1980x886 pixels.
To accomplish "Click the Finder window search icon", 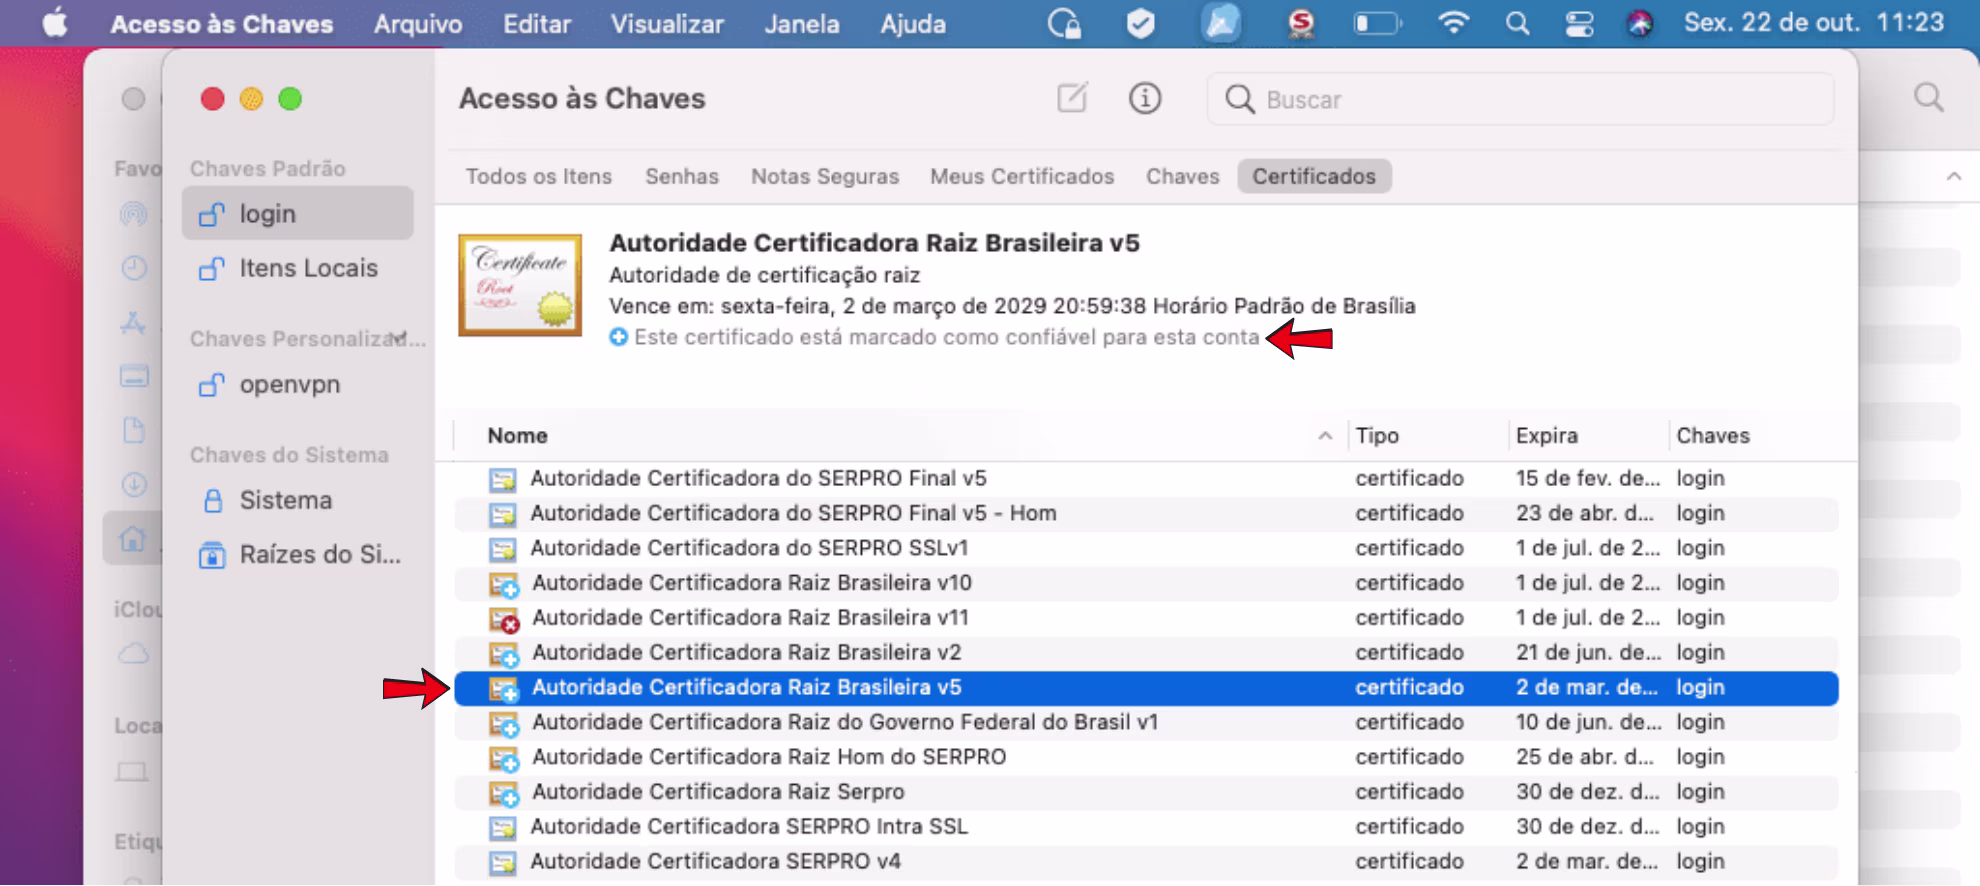I will click(x=1928, y=98).
